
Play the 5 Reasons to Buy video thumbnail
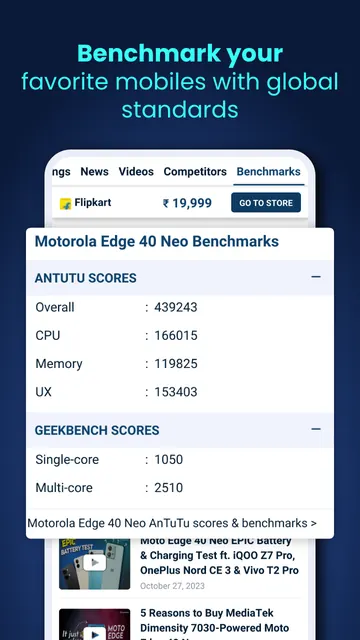(95, 624)
